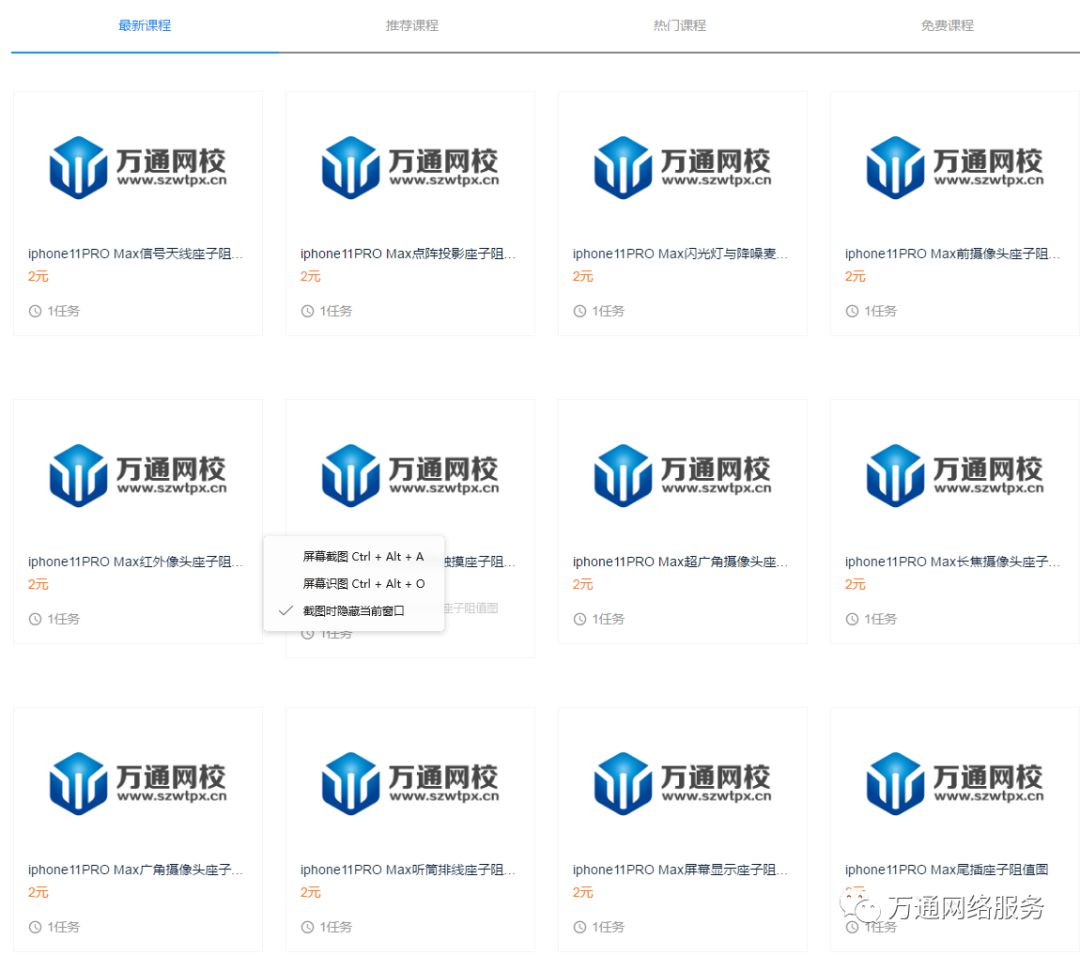Viewport: 1080px width, 955px height.
Task: Click clock icon in 广角摄像头座子 card
Action: 35,927
